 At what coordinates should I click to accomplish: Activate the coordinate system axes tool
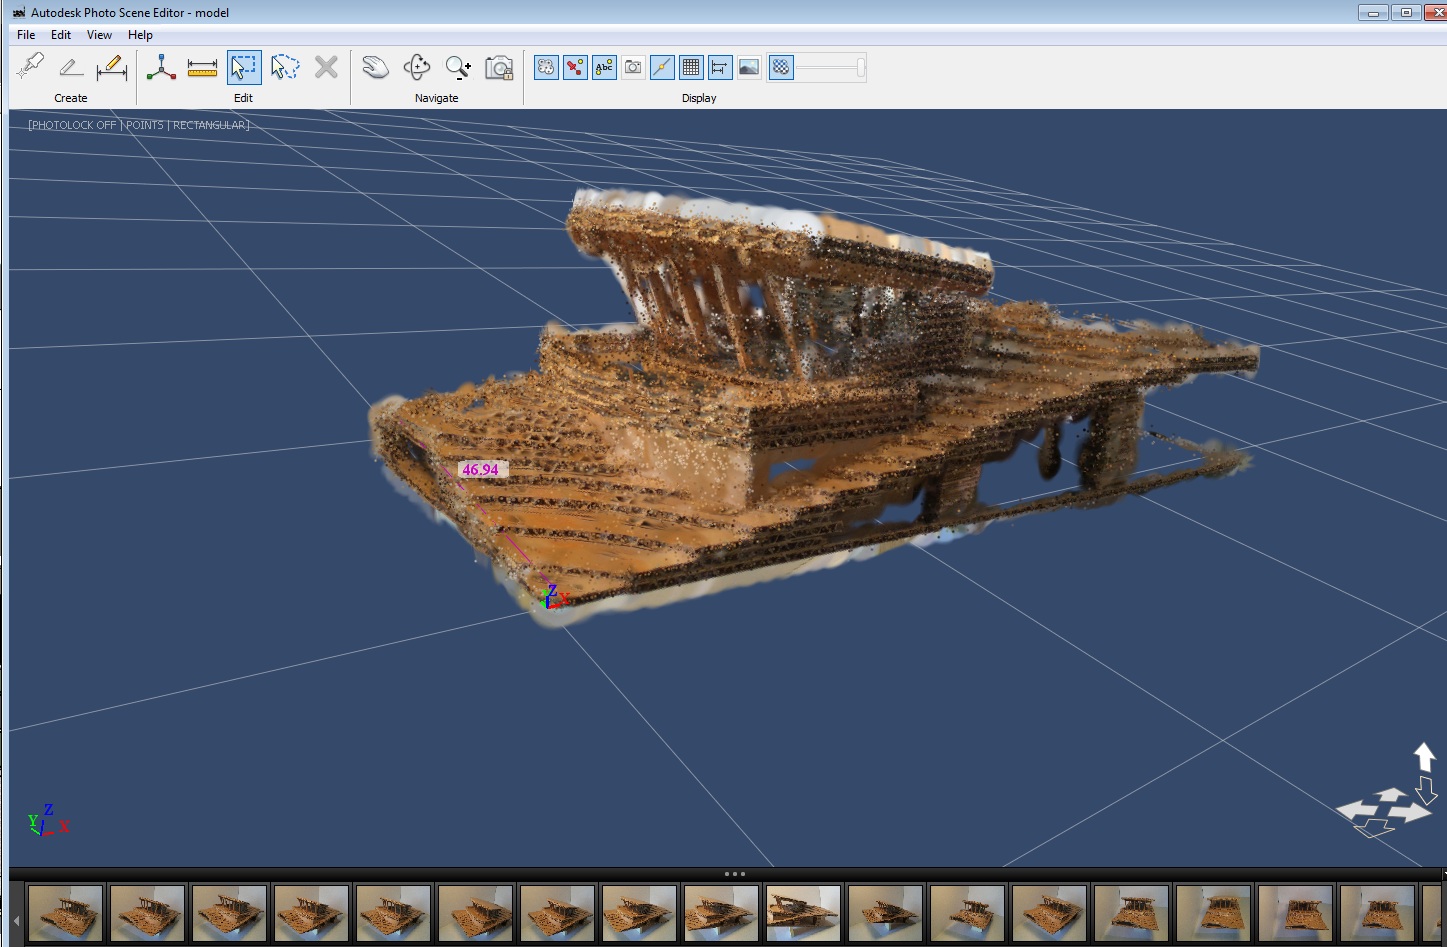[161, 67]
